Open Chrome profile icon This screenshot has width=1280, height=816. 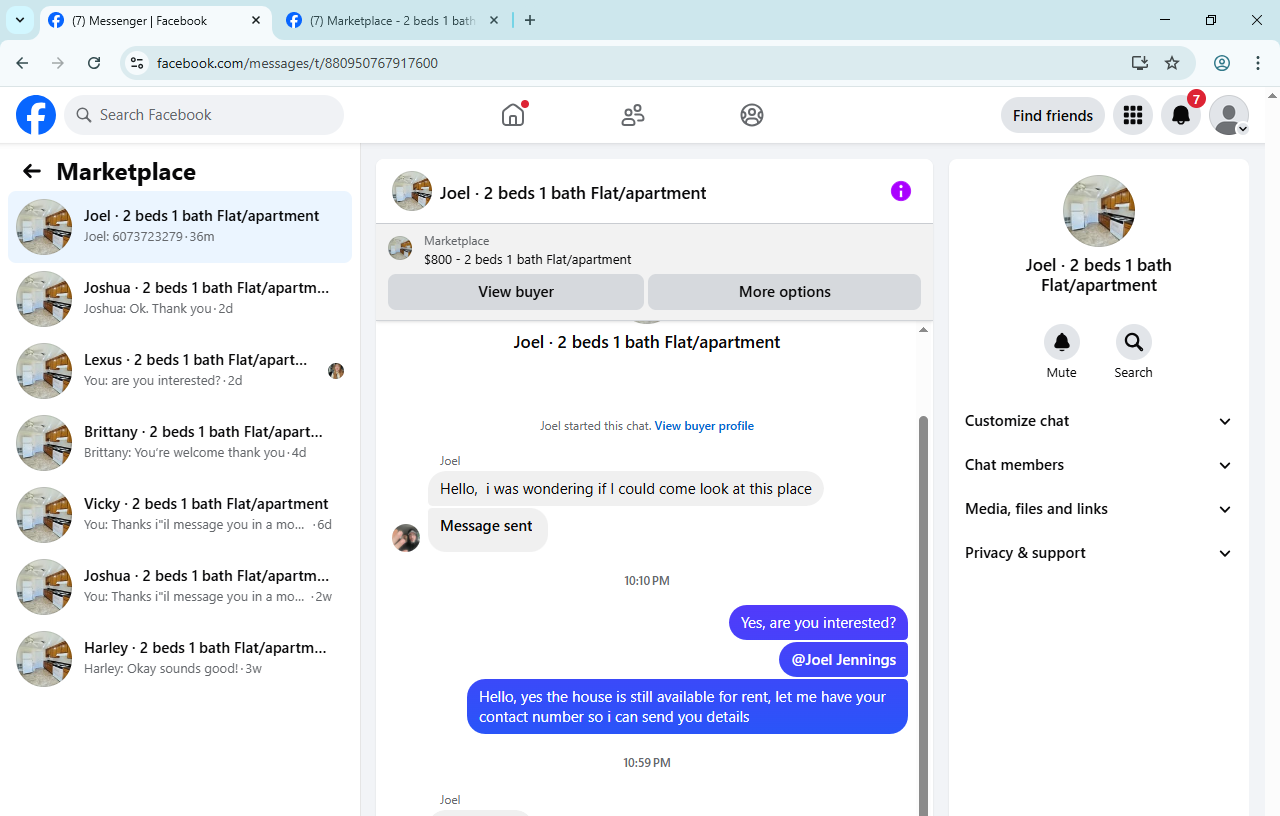click(1222, 63)
